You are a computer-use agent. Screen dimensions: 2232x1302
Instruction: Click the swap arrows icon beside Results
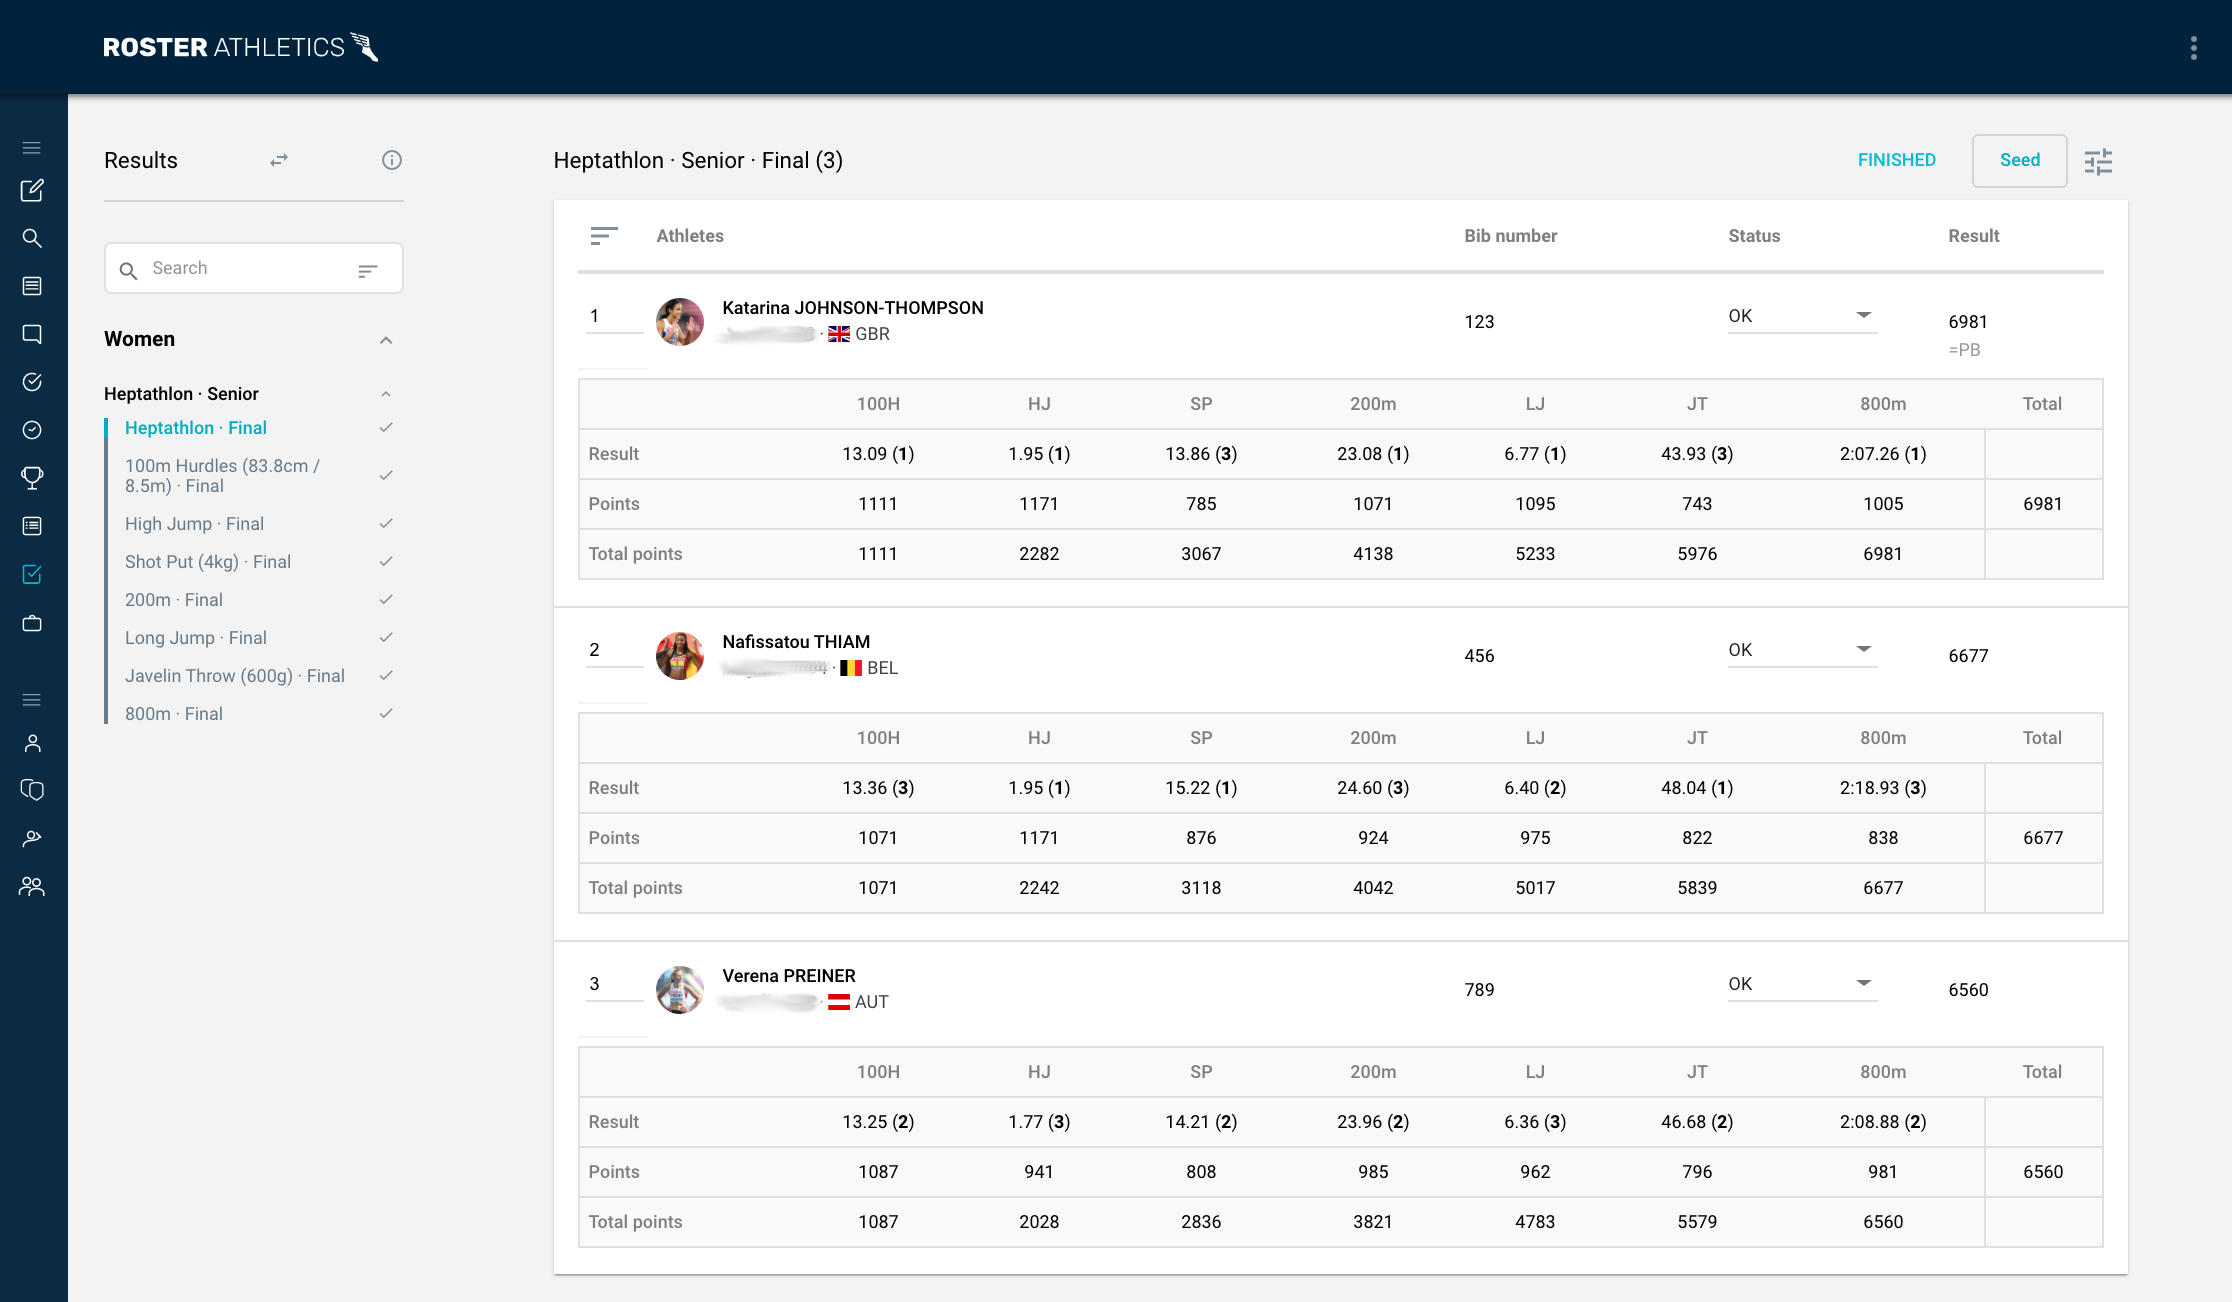pyautogui.click(x=279, y=160)
